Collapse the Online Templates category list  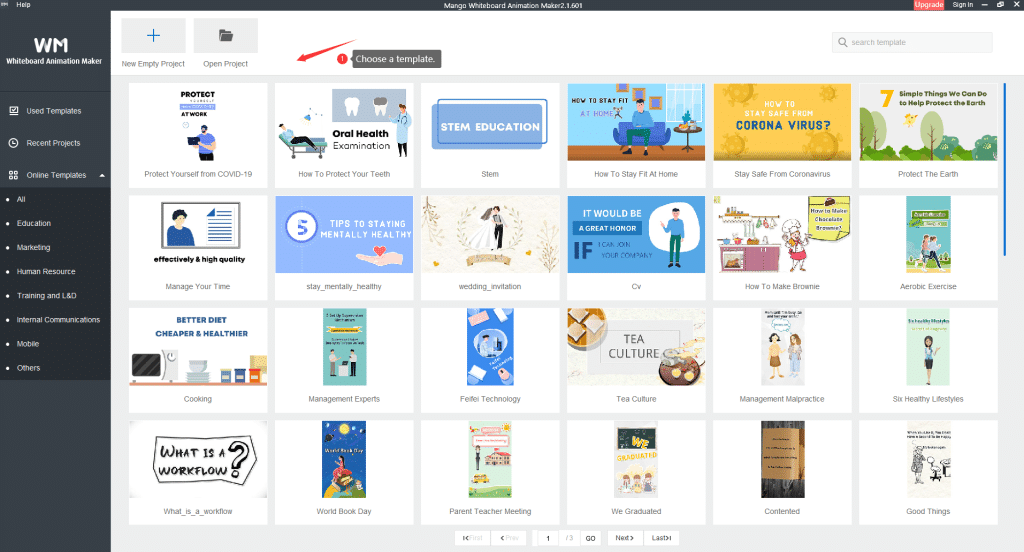point(100,175)
